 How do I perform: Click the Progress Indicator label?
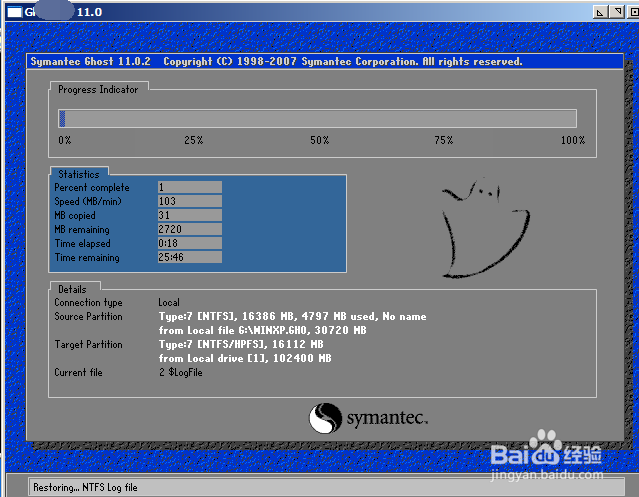coord(98,89)
